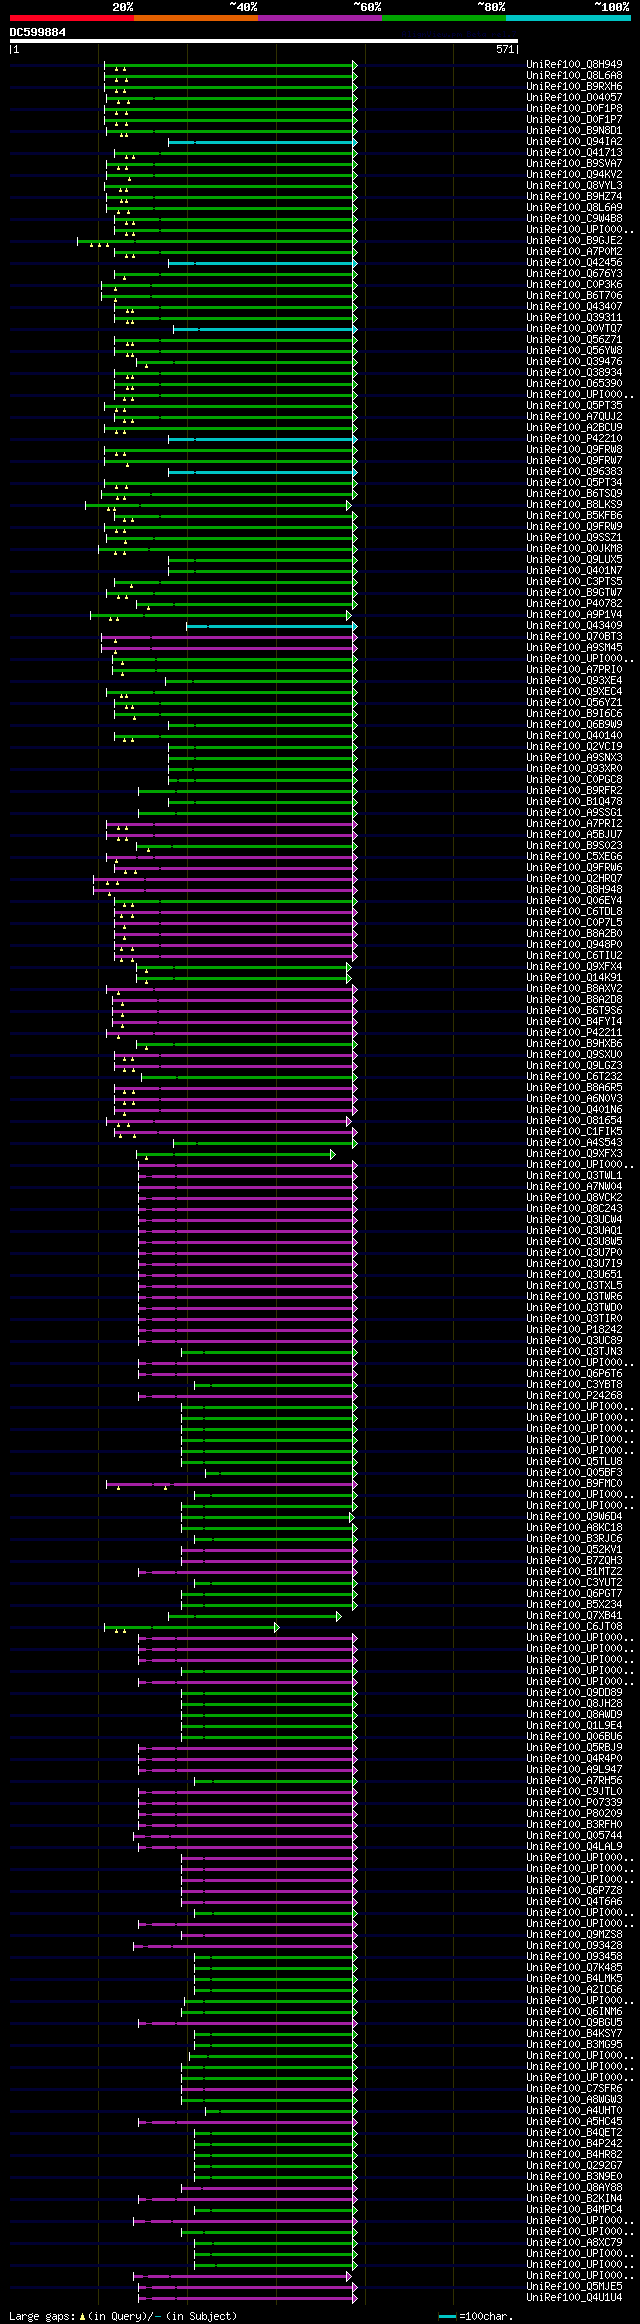Choose entry UniRef100_Q3TWL1
640x2324 pixels.
[574, 1176]
